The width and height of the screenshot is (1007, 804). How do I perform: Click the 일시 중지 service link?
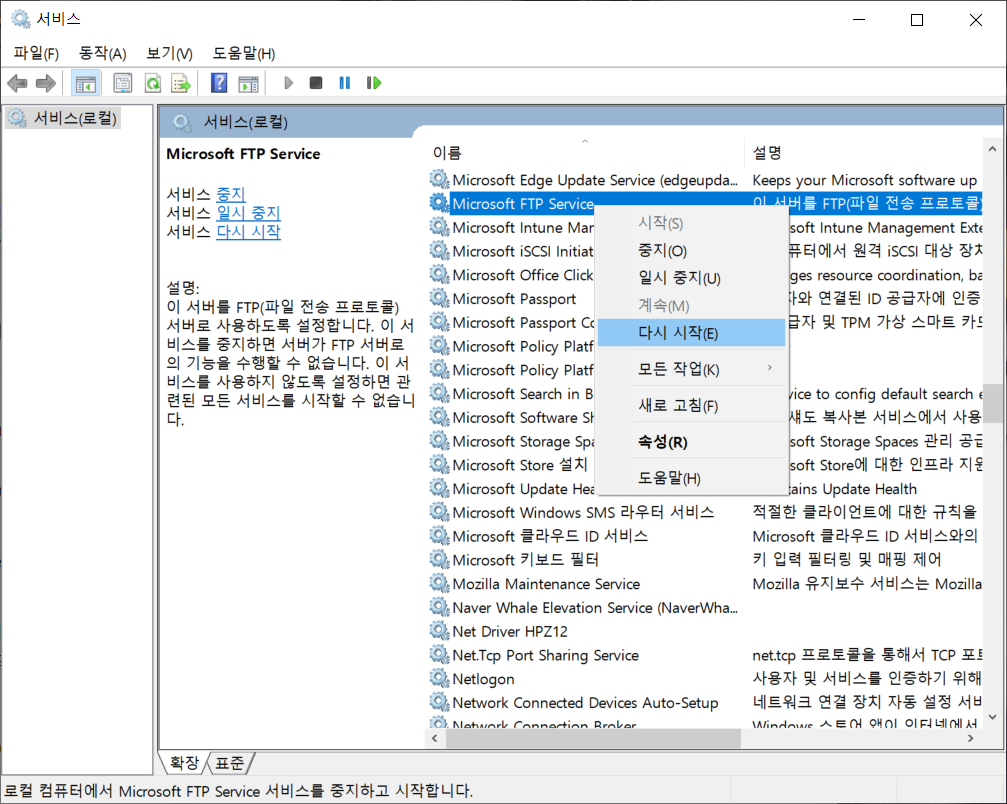(x=248, y=213)
